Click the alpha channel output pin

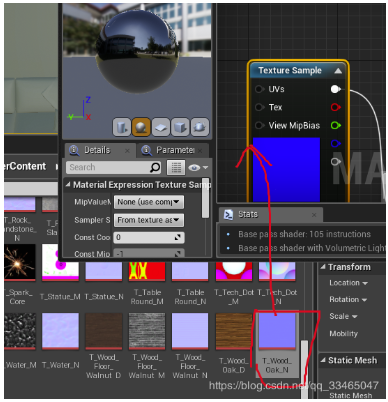335,162
